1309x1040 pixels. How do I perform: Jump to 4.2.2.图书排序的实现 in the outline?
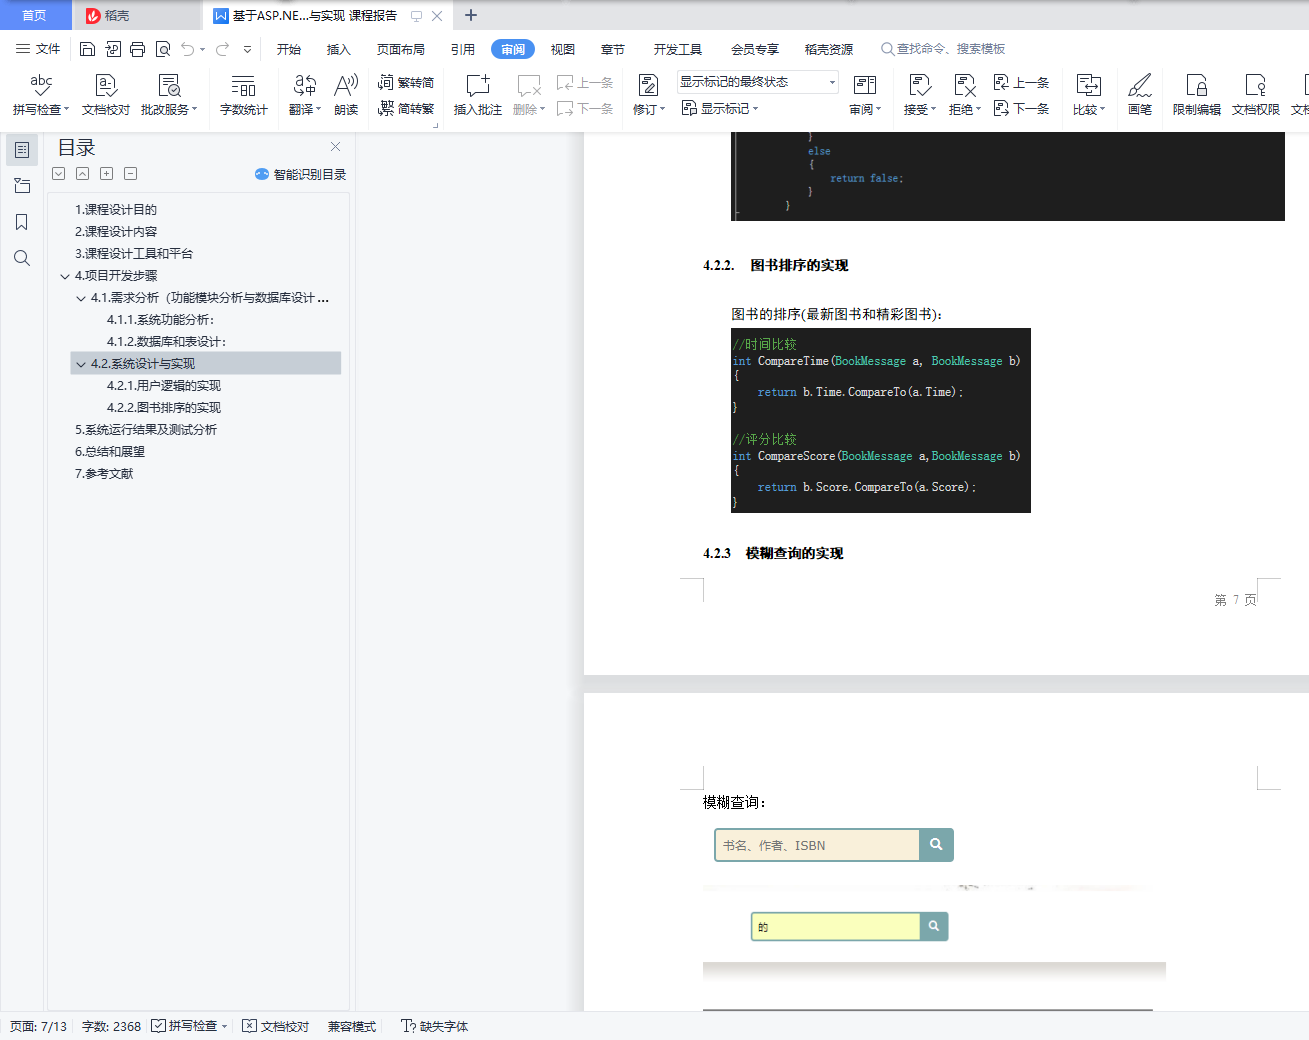click(x=164, y=408)
